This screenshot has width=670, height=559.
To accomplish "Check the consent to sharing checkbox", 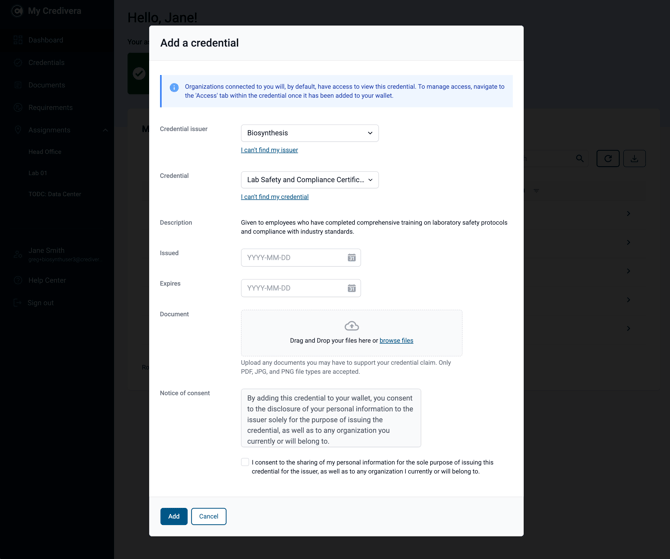I will pyautogui.click(x=245, y=462).
